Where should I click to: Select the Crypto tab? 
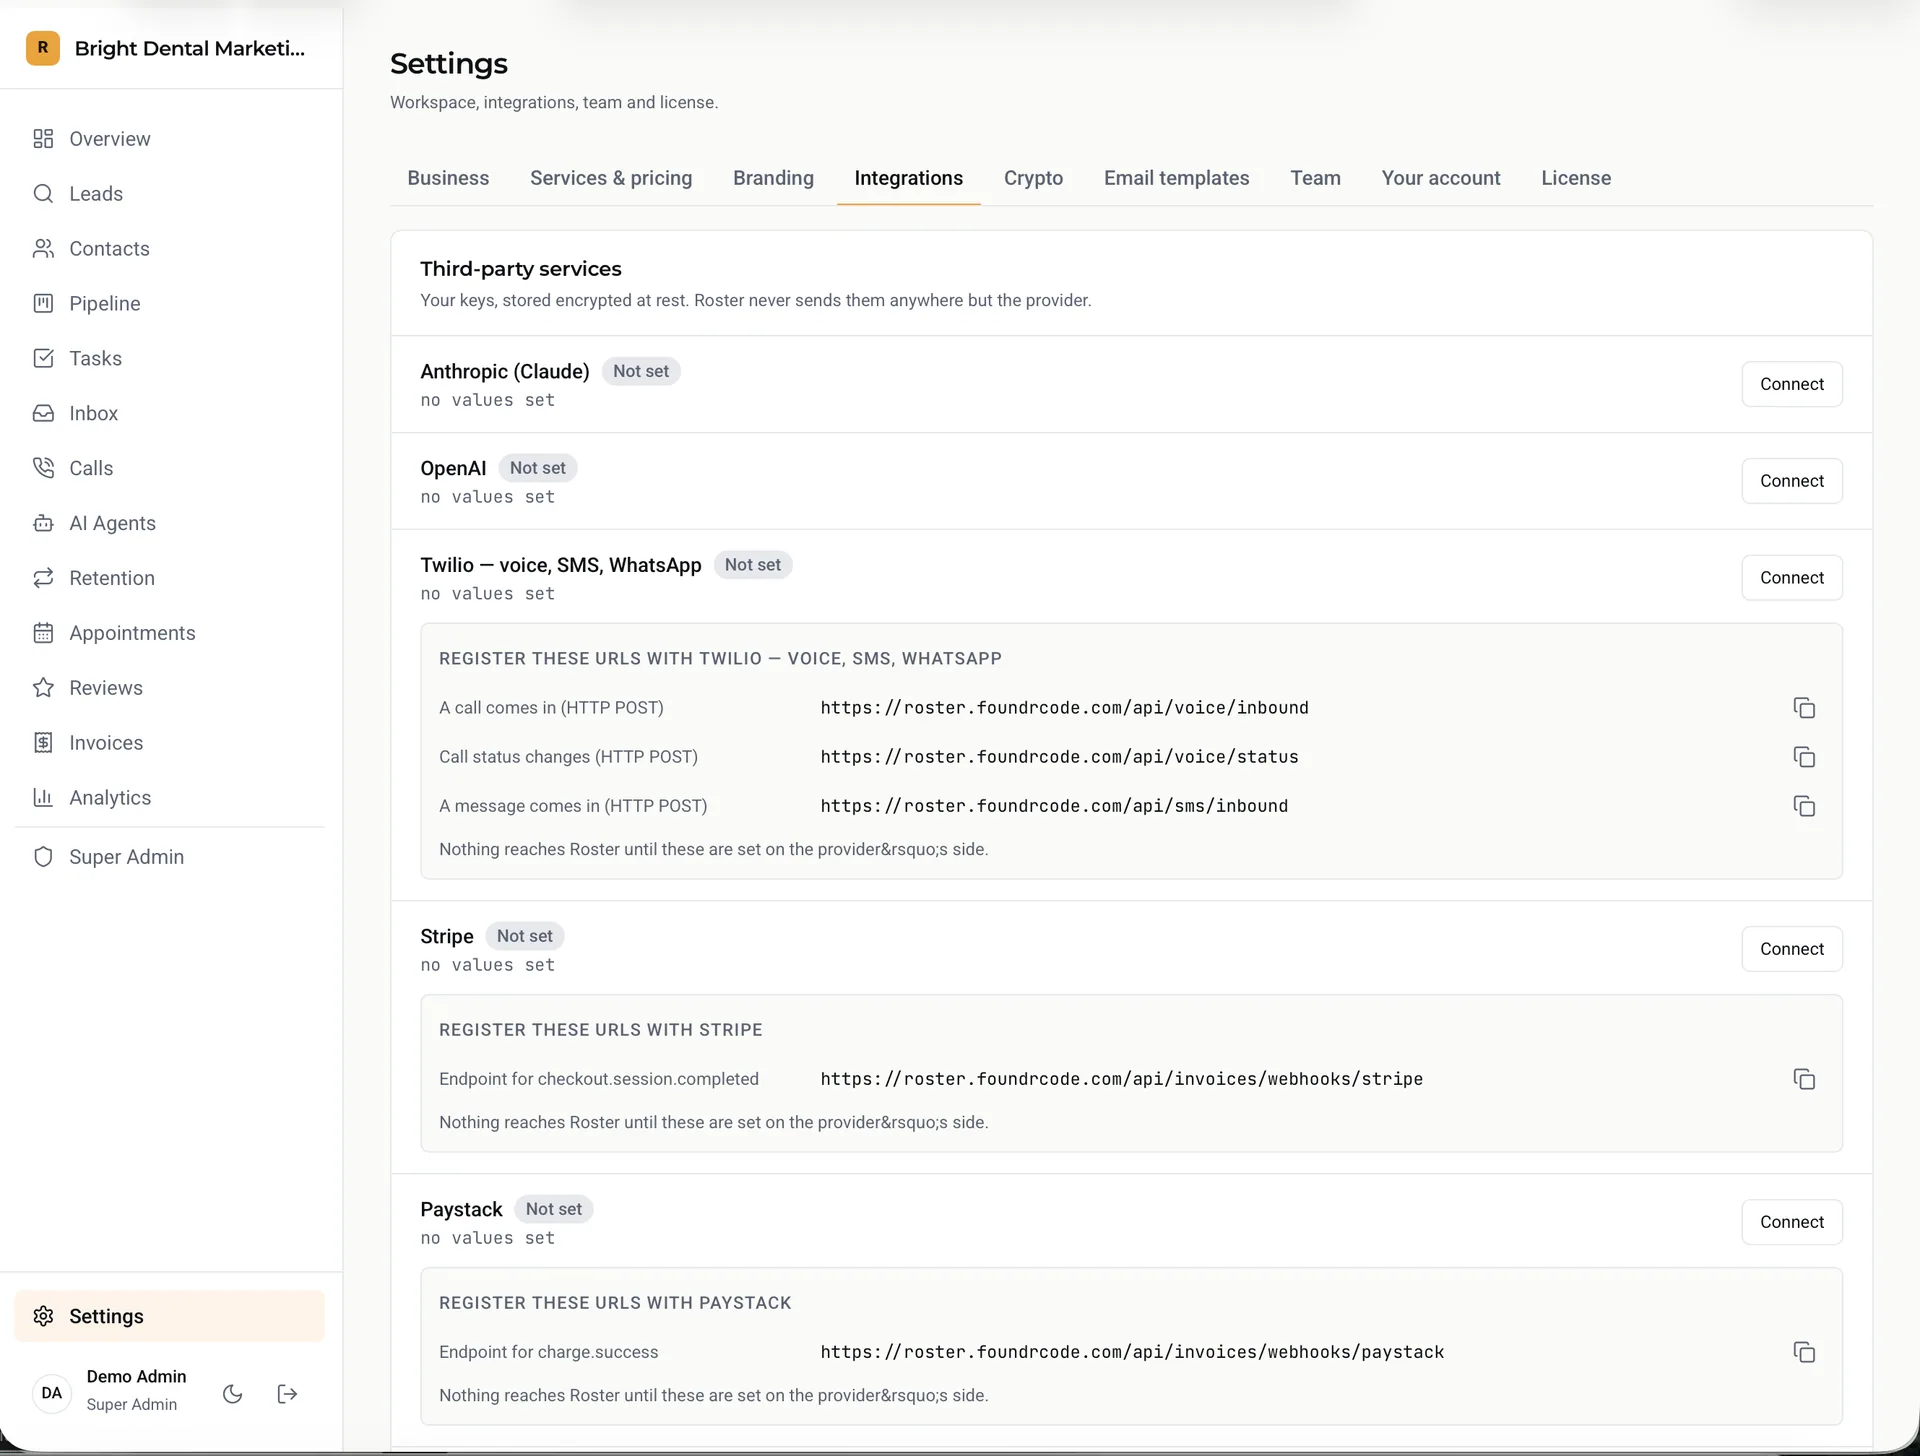(1033, 178)
